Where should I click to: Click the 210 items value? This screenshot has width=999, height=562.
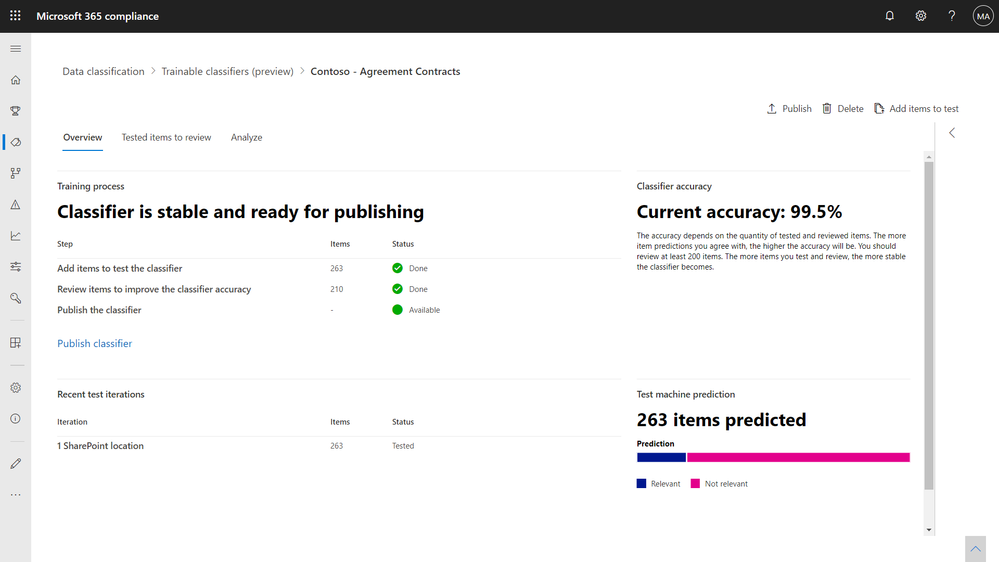tap(336, 289)
